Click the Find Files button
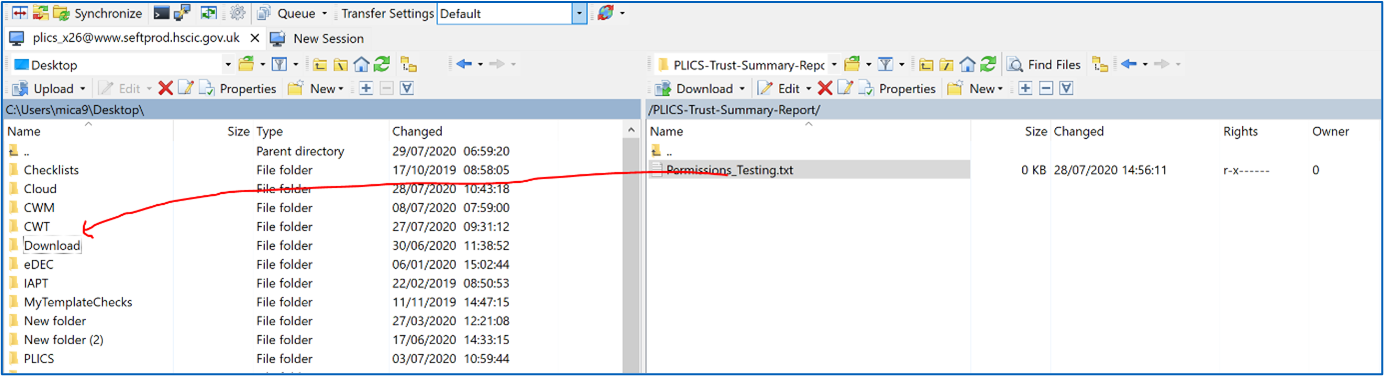The width and height of the screenshot is (1384, 376). click(1043, 65)
